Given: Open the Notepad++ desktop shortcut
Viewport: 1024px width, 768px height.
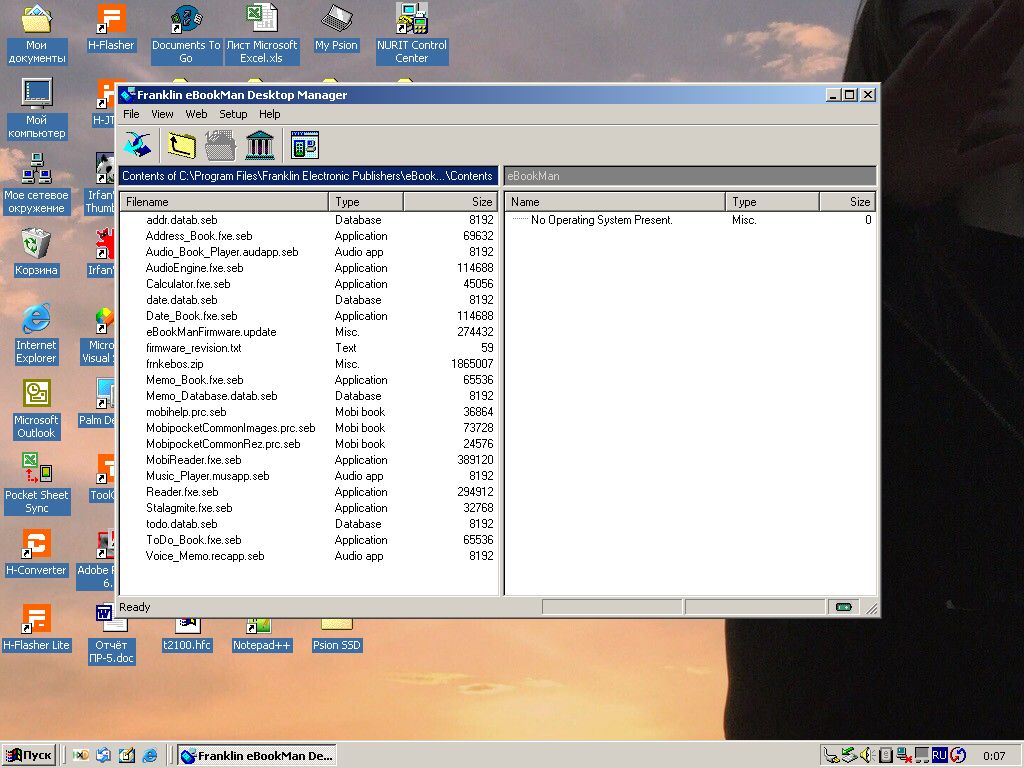Looking at the screenshot, I should point(261,637).
